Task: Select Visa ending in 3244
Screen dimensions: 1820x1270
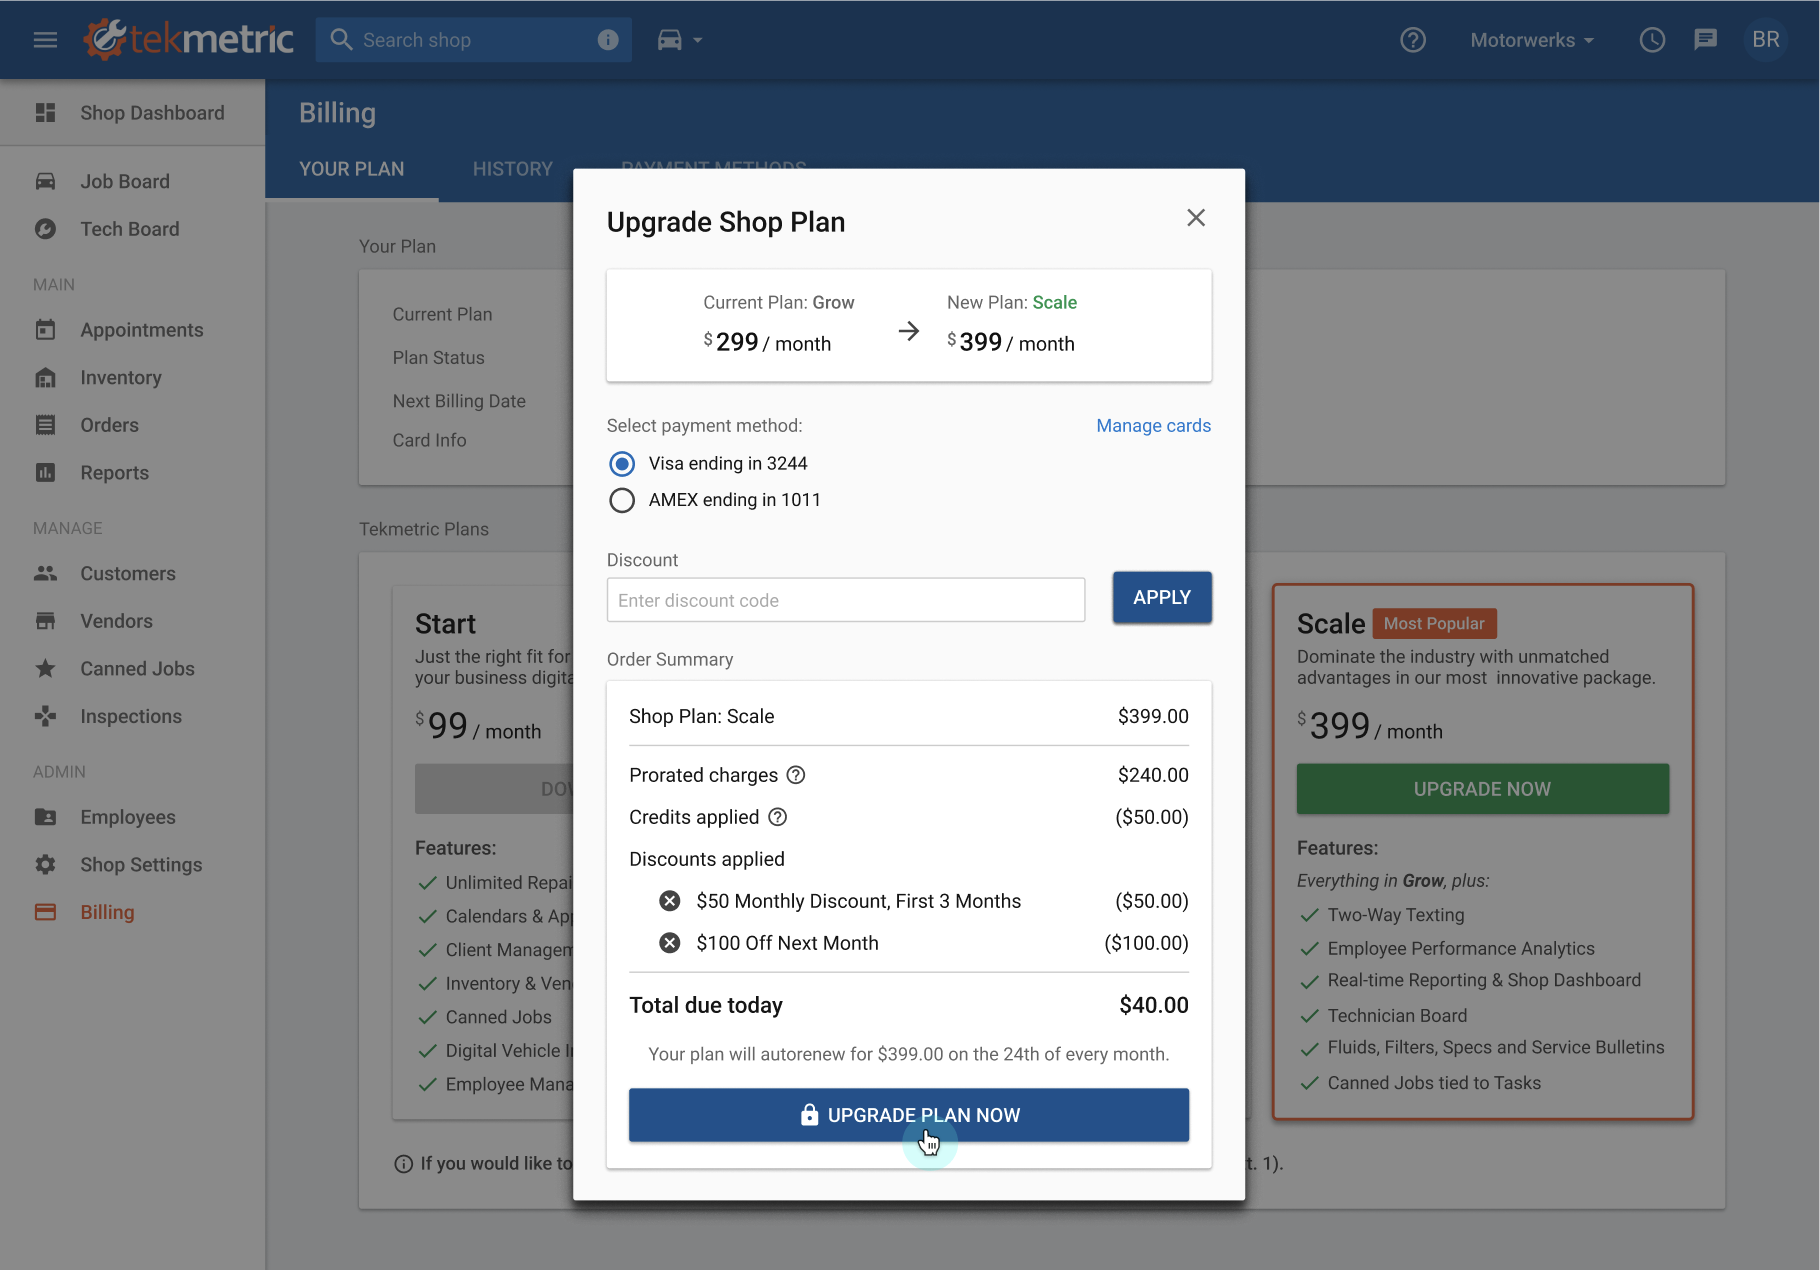Action: point(622,464)
